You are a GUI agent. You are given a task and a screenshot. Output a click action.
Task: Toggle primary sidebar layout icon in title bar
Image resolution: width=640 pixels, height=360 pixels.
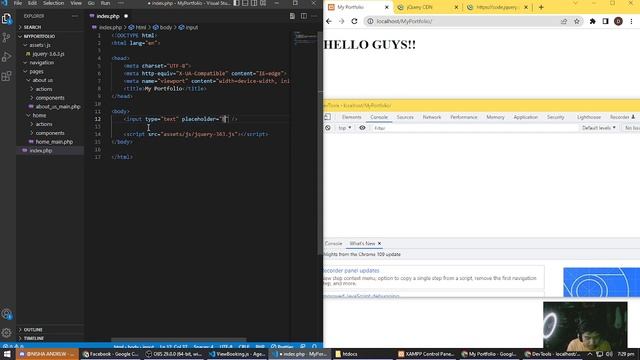click(236, 3)
